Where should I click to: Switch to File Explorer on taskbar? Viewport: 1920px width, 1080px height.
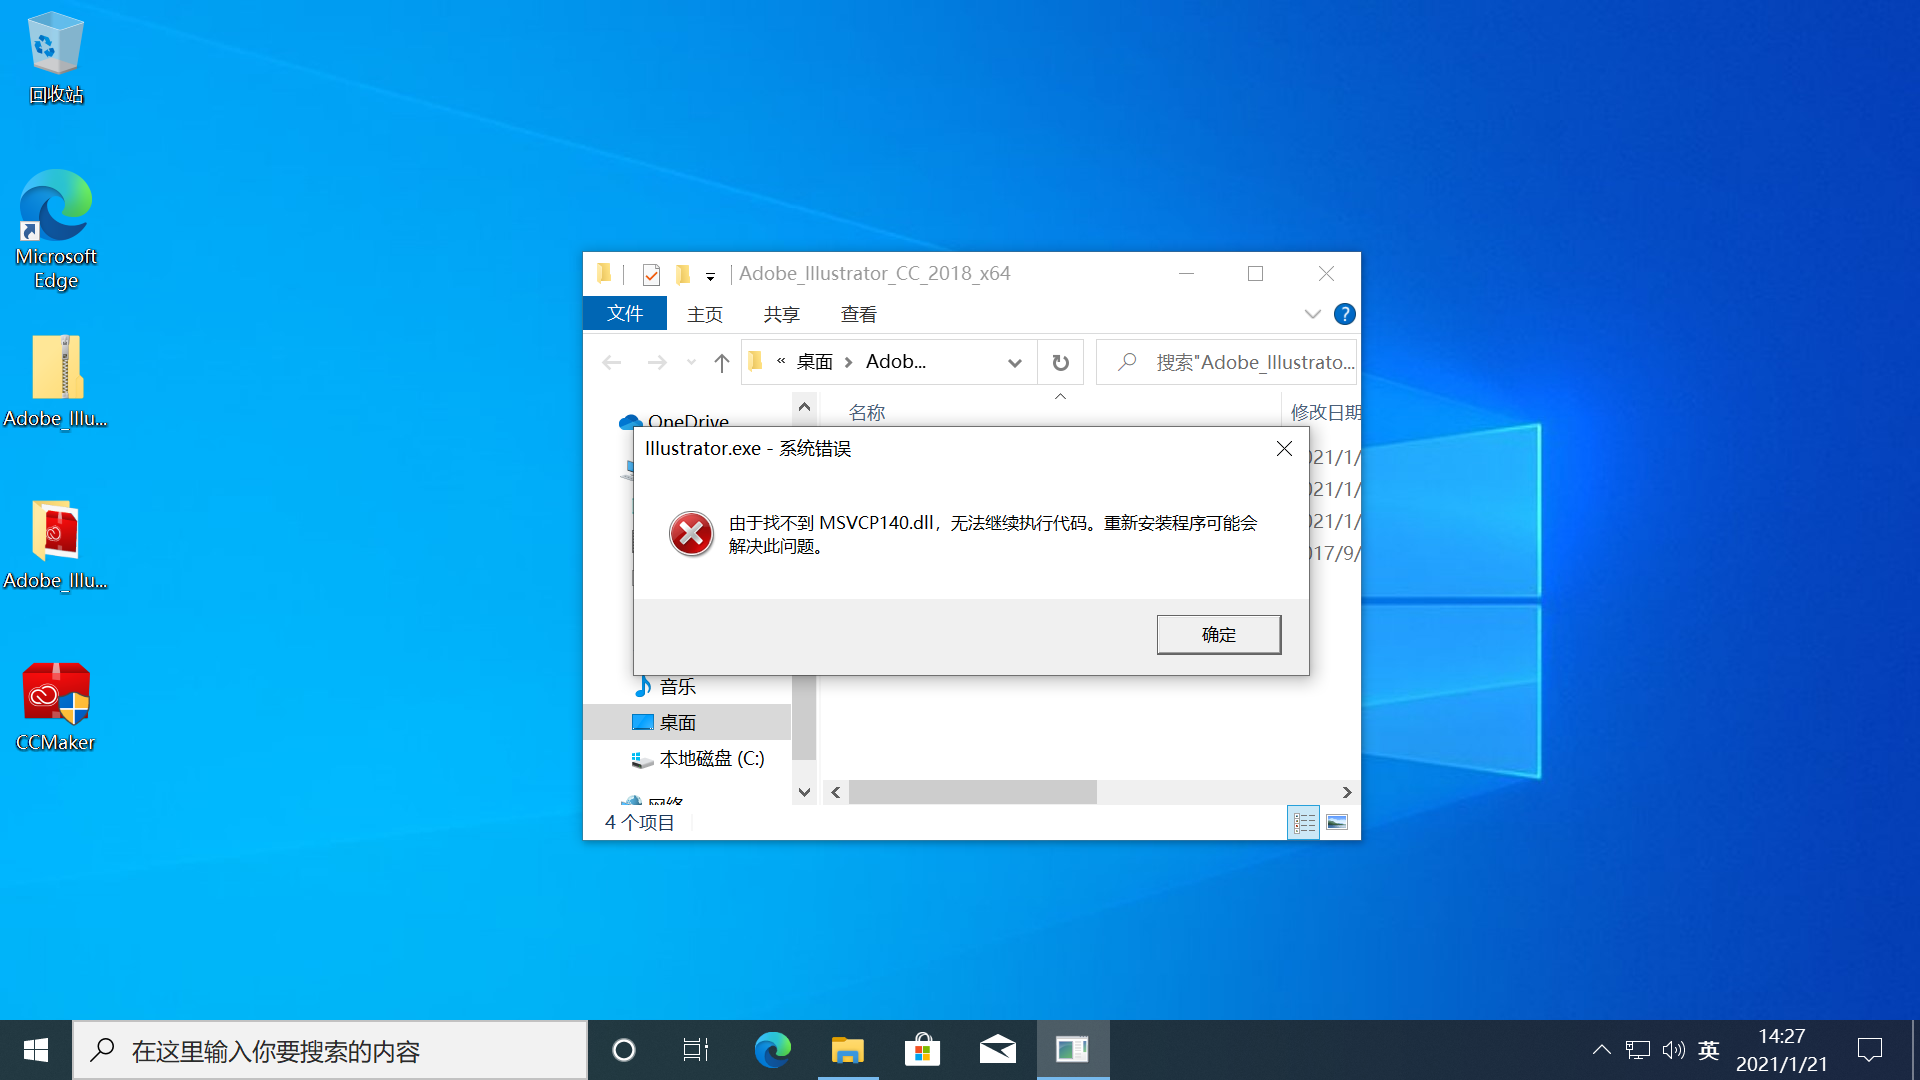click(848, 1050)
